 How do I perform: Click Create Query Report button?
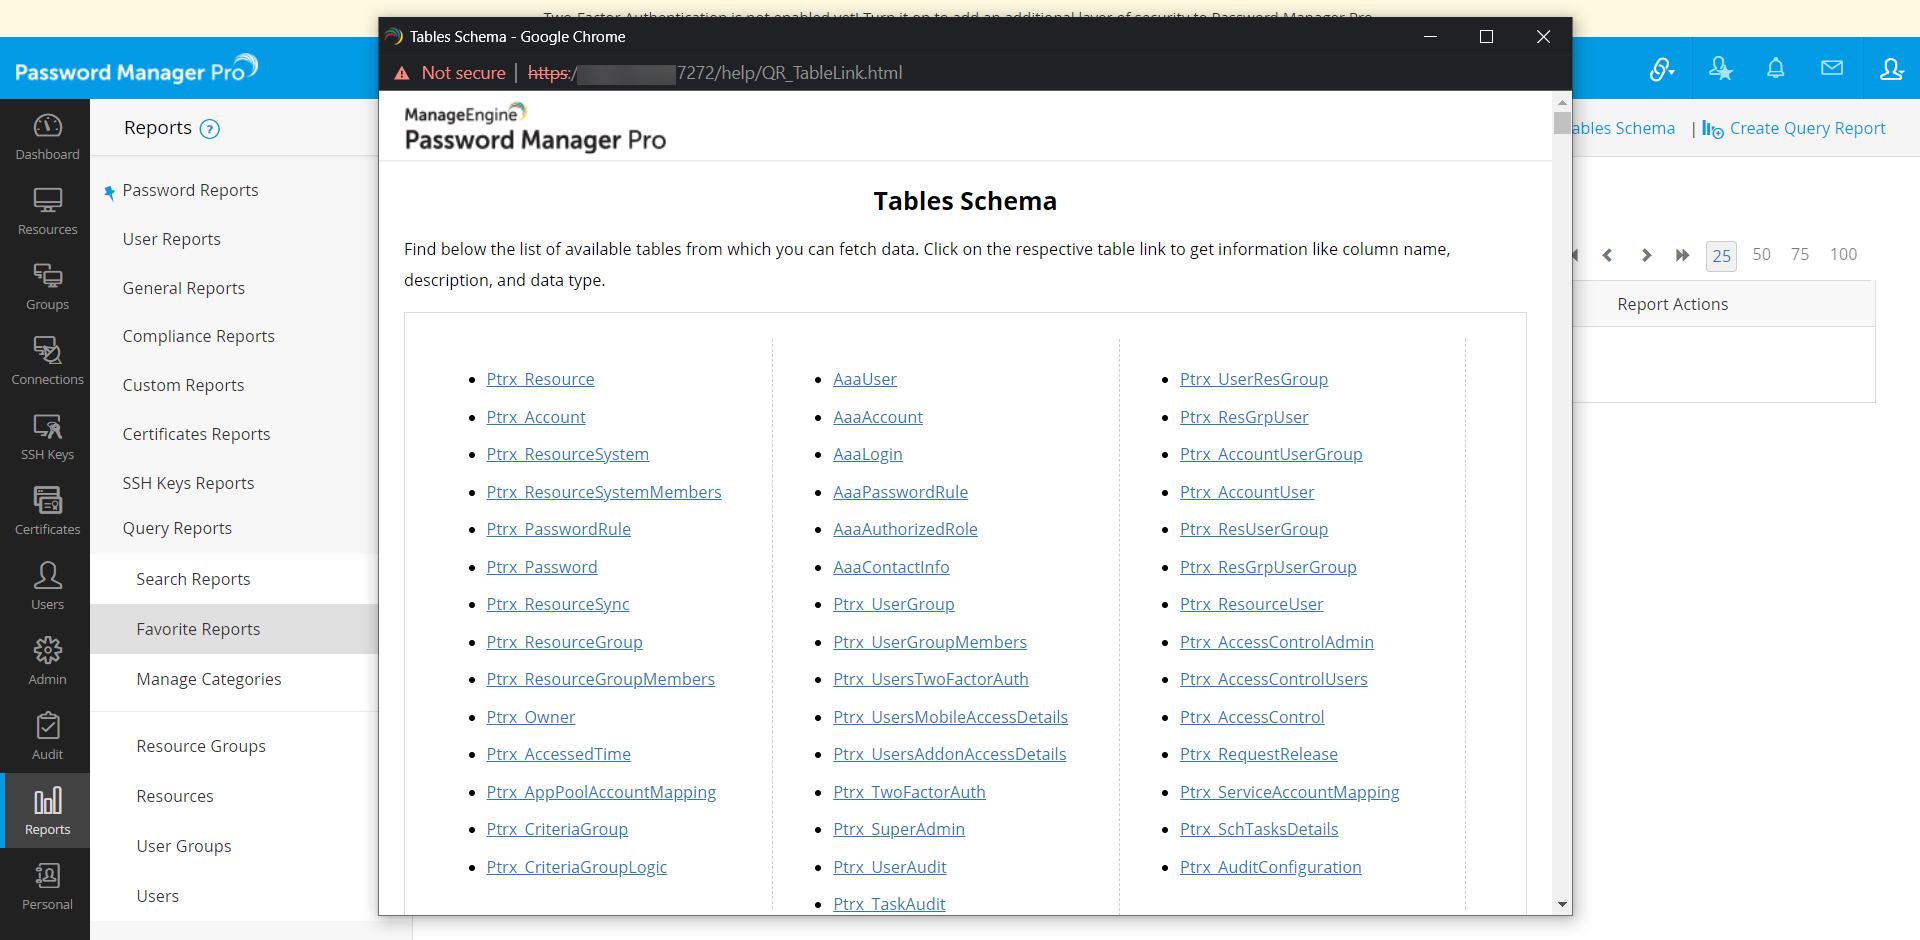coord(1806,129)
